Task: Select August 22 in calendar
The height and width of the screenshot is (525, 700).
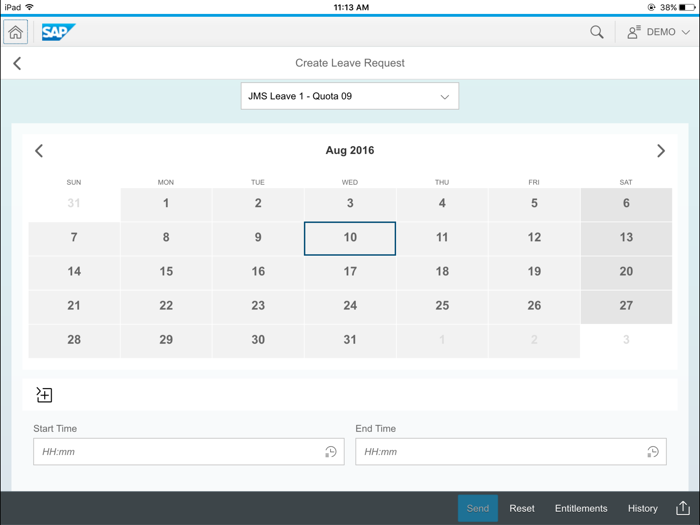Action: 166,306
